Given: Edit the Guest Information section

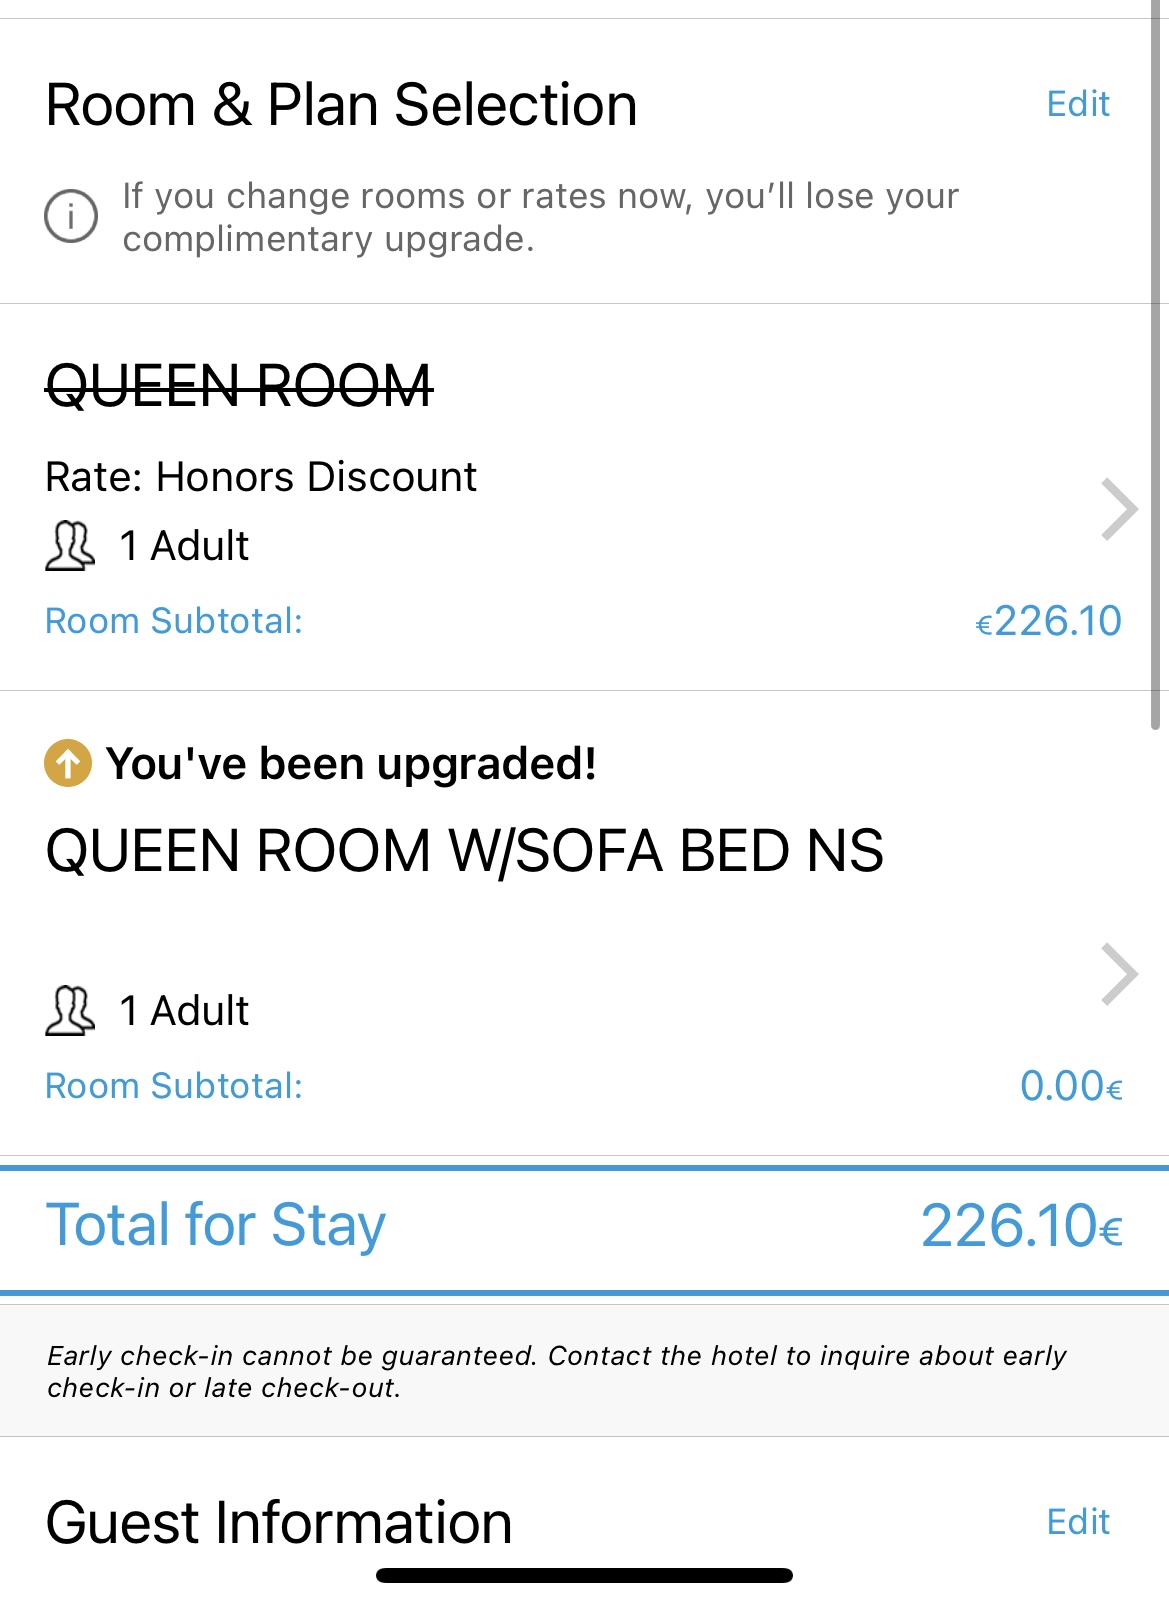Looking at the screenshot, I should point(1077,1522).
